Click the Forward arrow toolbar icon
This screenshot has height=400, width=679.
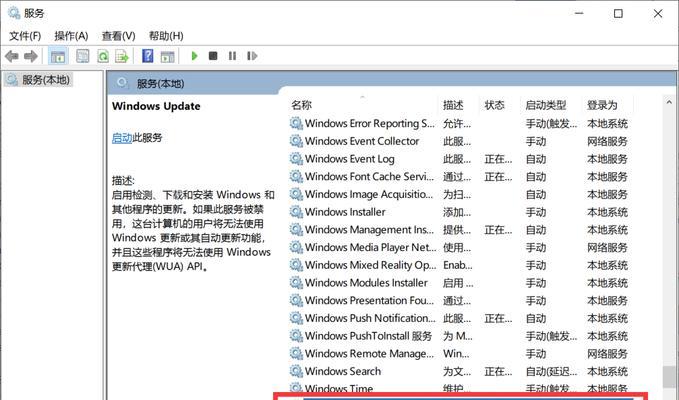(x=30, y=56)
